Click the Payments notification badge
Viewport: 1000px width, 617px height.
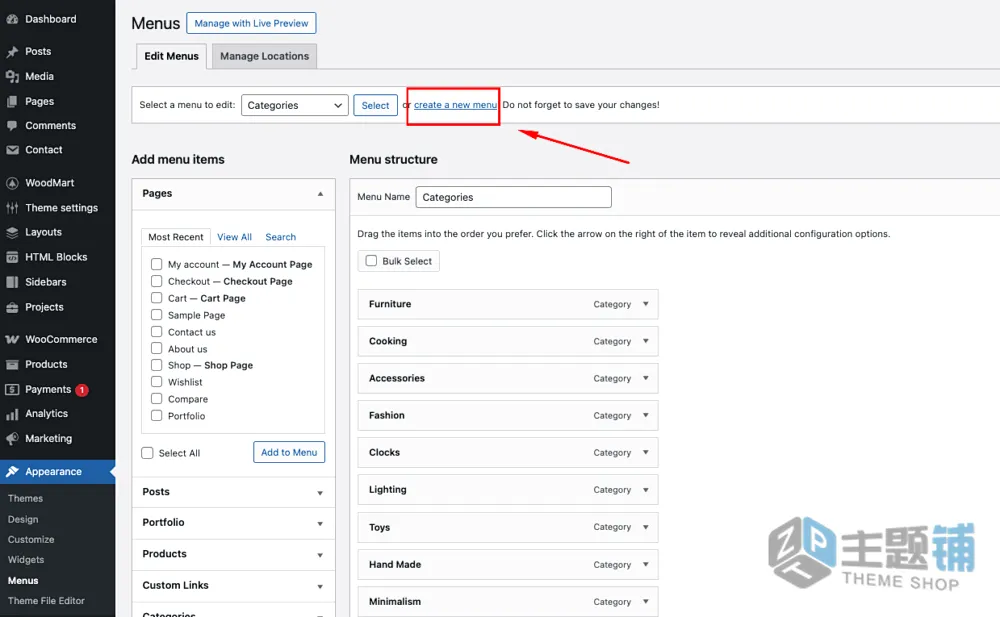[82, 390]
